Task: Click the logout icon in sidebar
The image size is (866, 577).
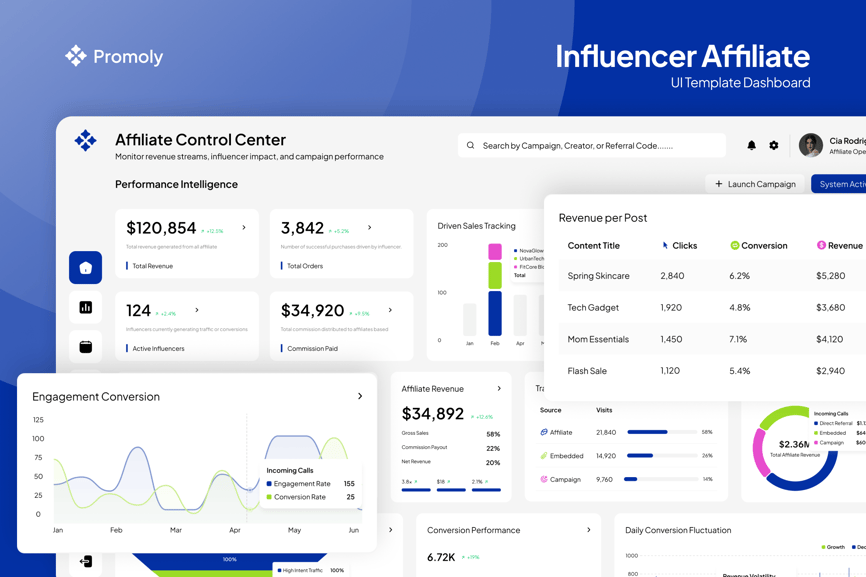Action: [x=85, y=562]
